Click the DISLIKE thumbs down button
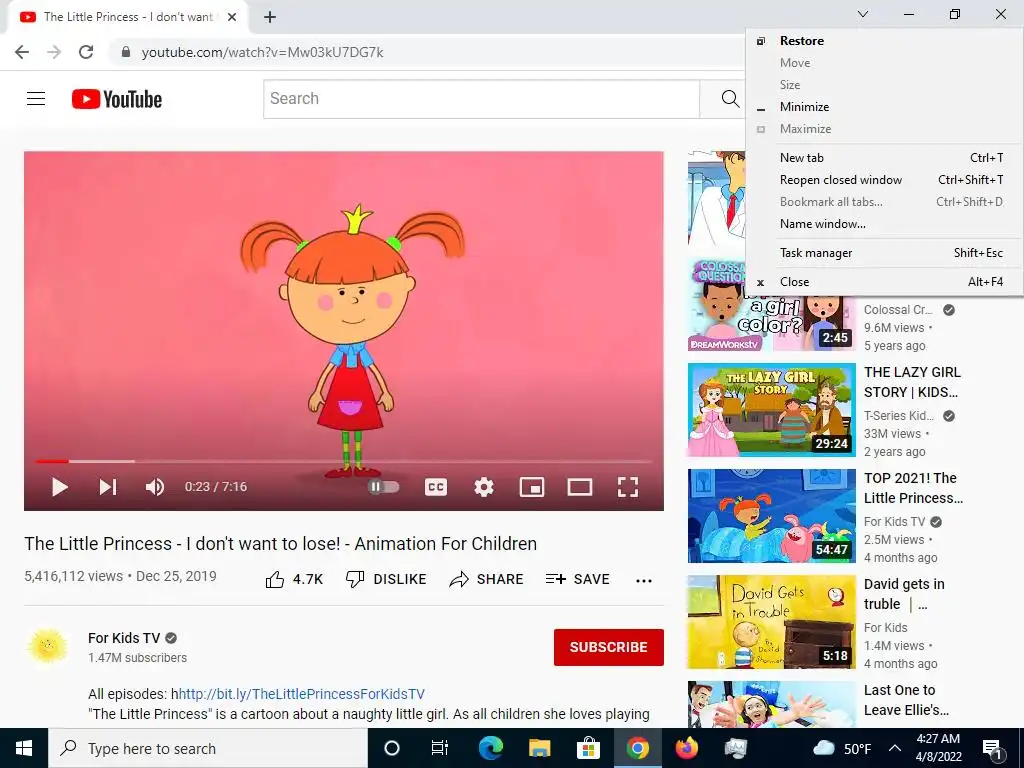This screenshot has height=768, width=1024. [386, 579]
